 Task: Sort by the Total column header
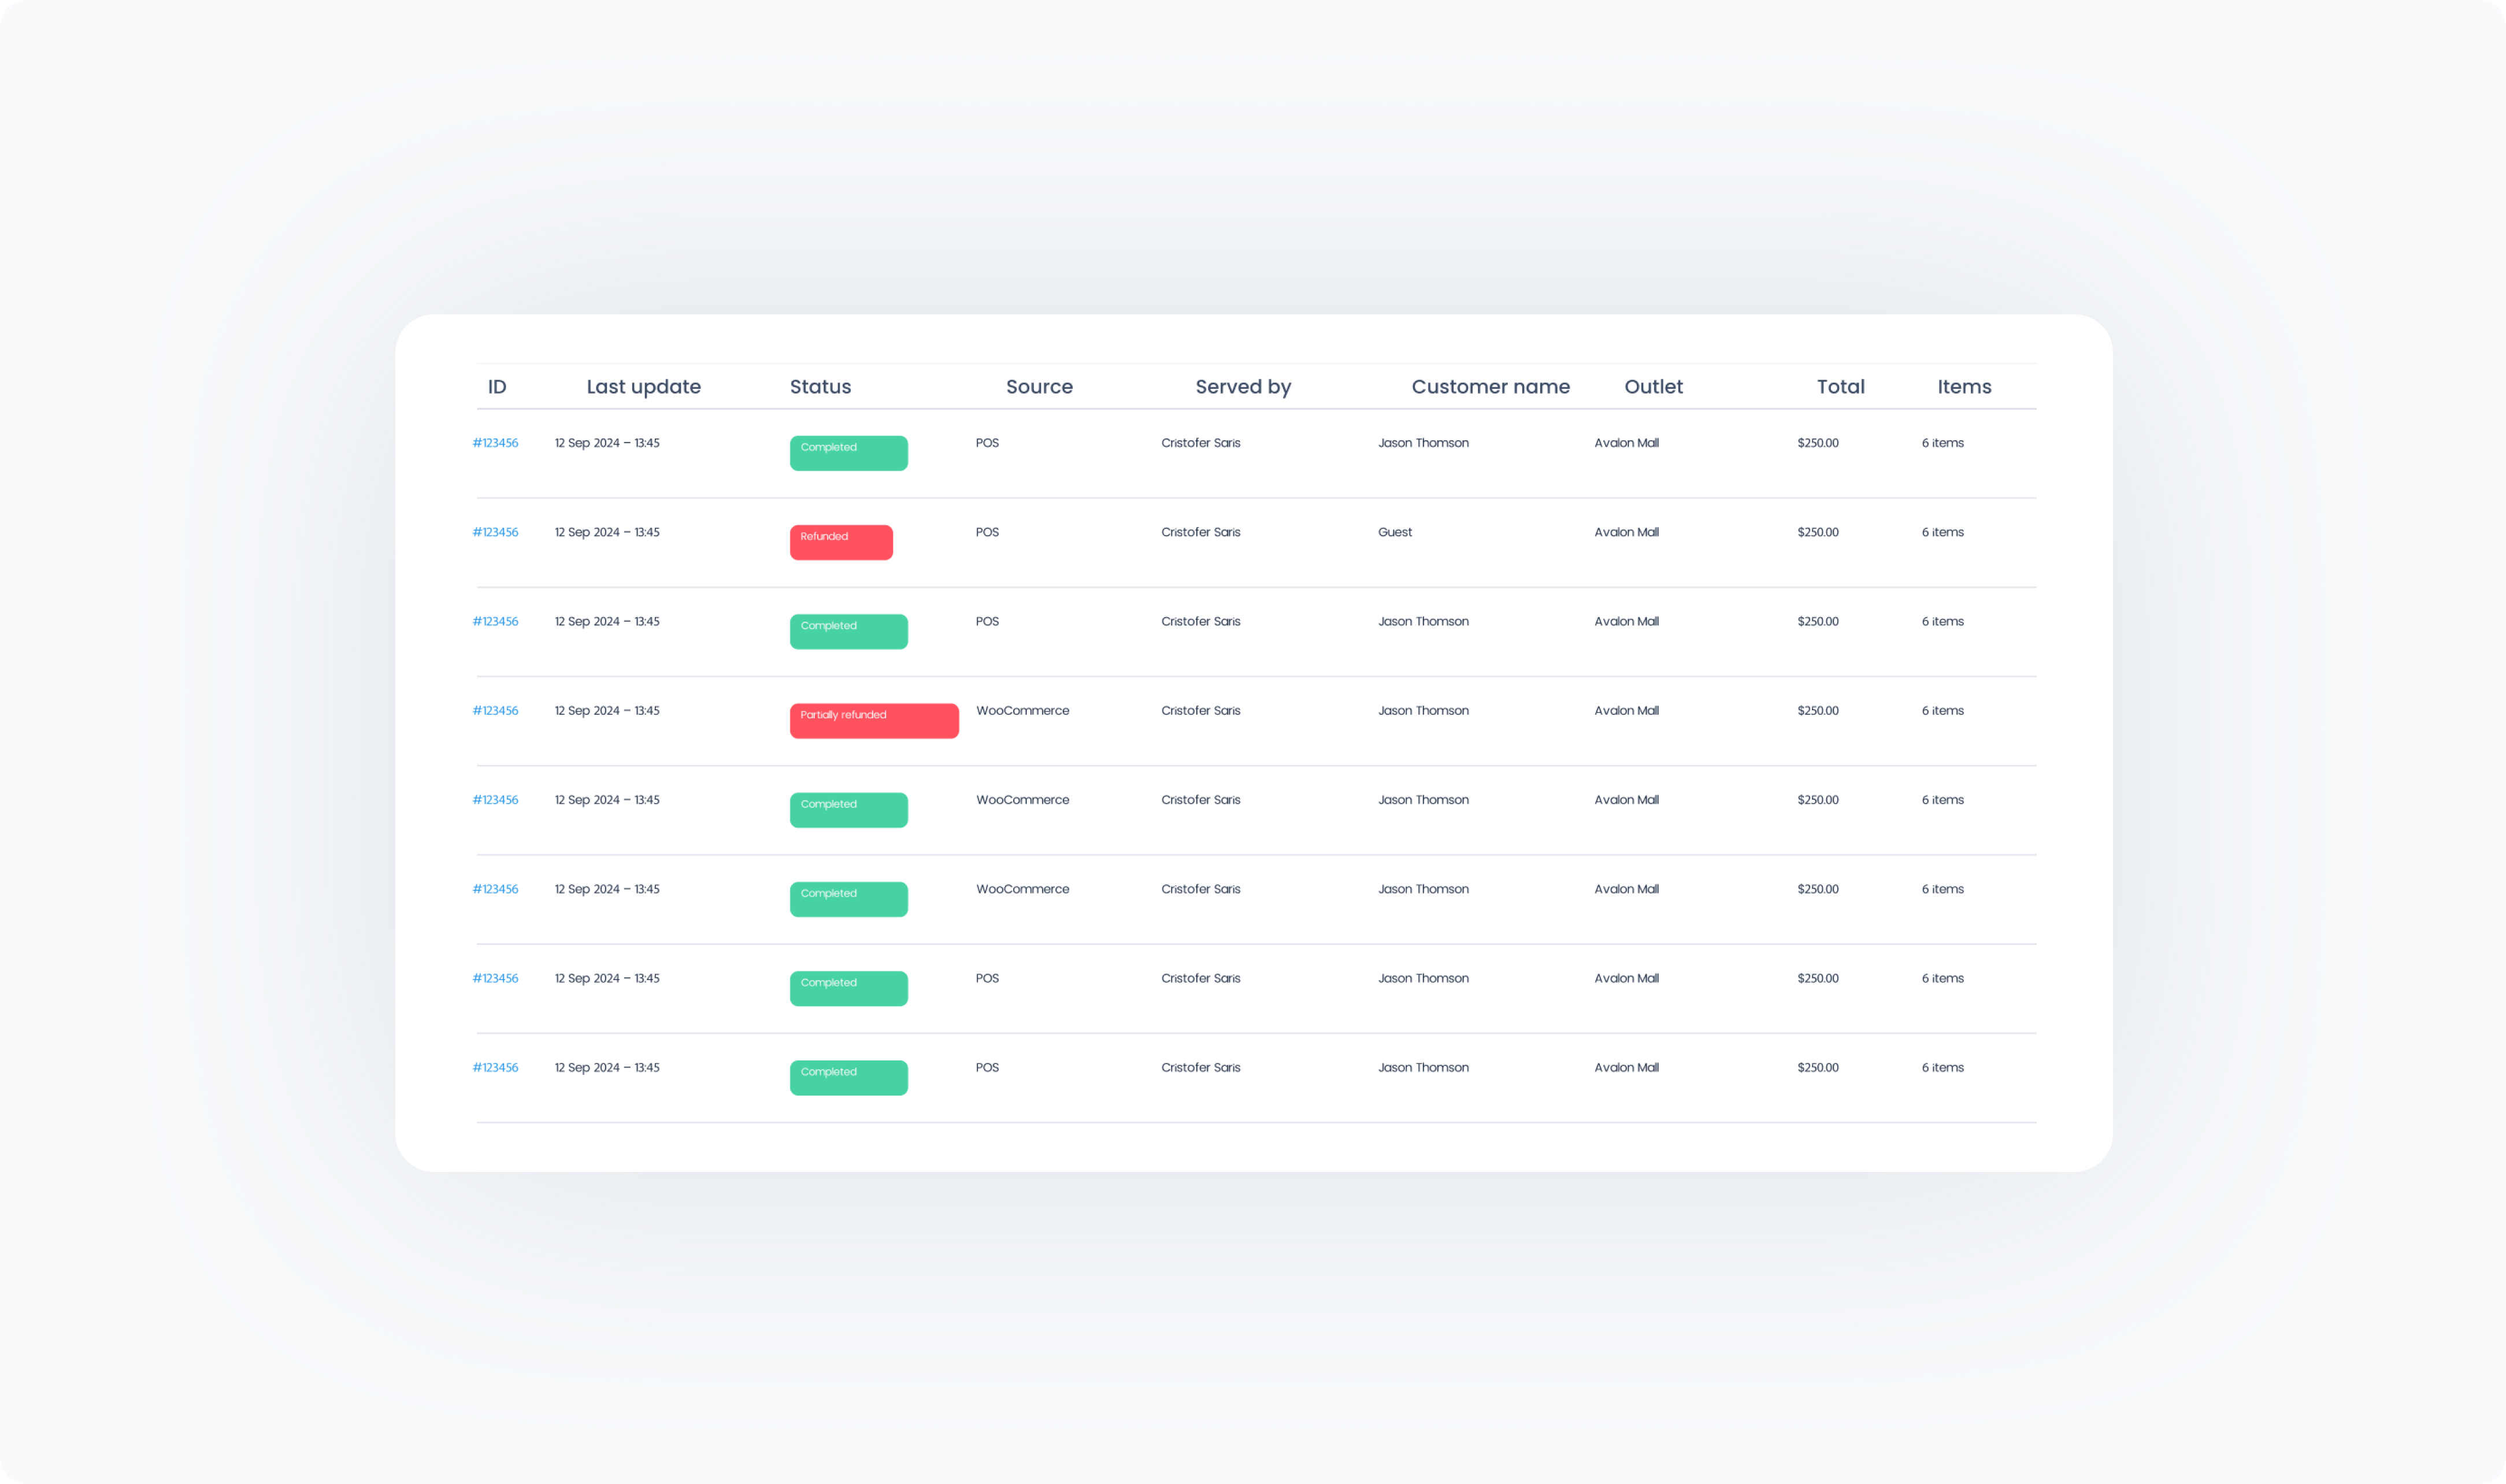pos(1840,387)
